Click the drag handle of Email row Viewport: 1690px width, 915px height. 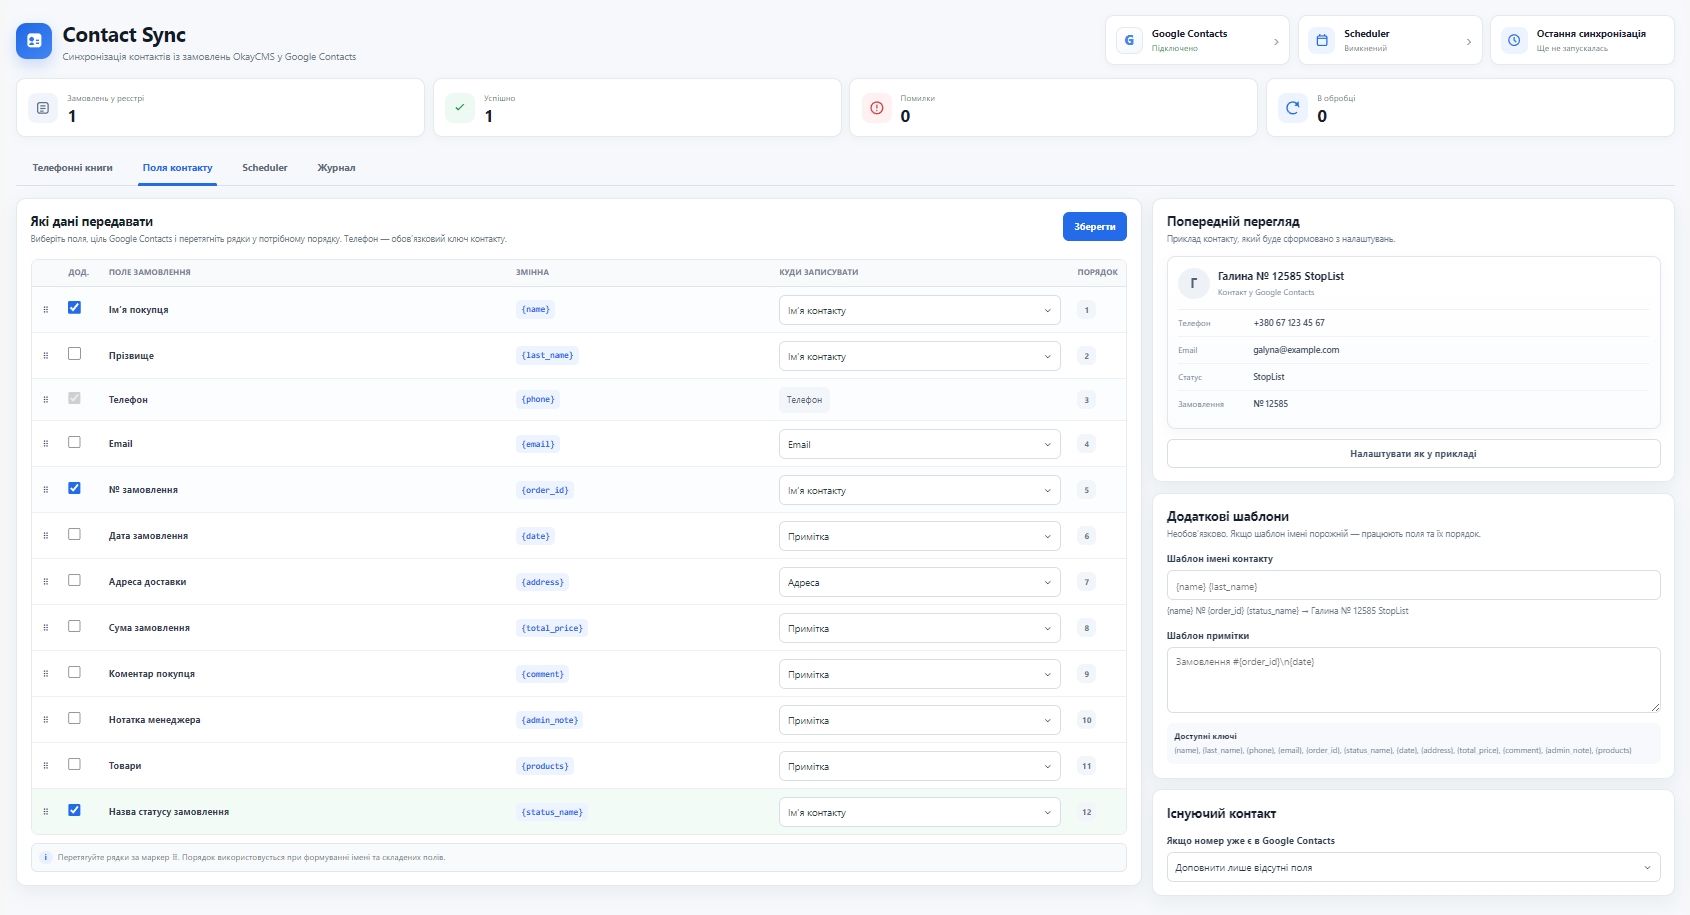pyautogui.click(x=46, y=444)
